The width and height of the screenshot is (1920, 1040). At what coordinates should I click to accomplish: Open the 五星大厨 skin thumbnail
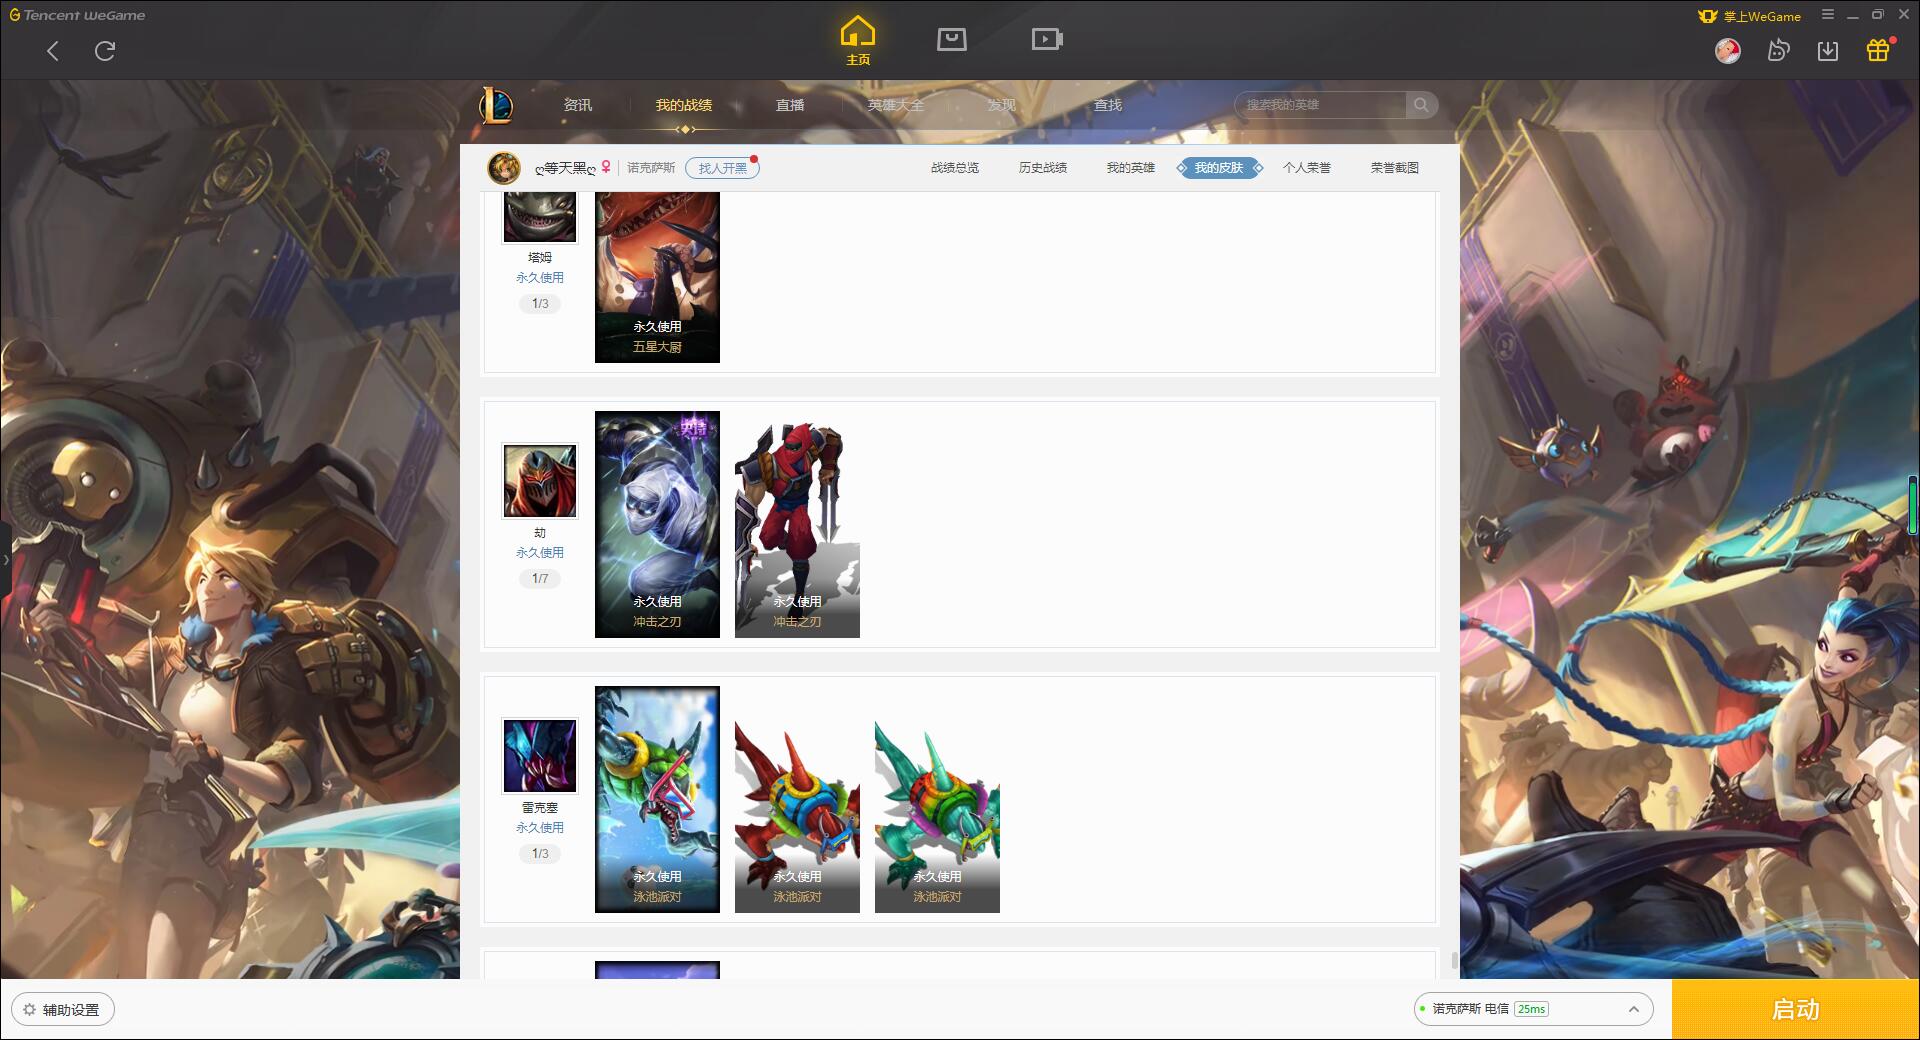click(x=657, y=277)
